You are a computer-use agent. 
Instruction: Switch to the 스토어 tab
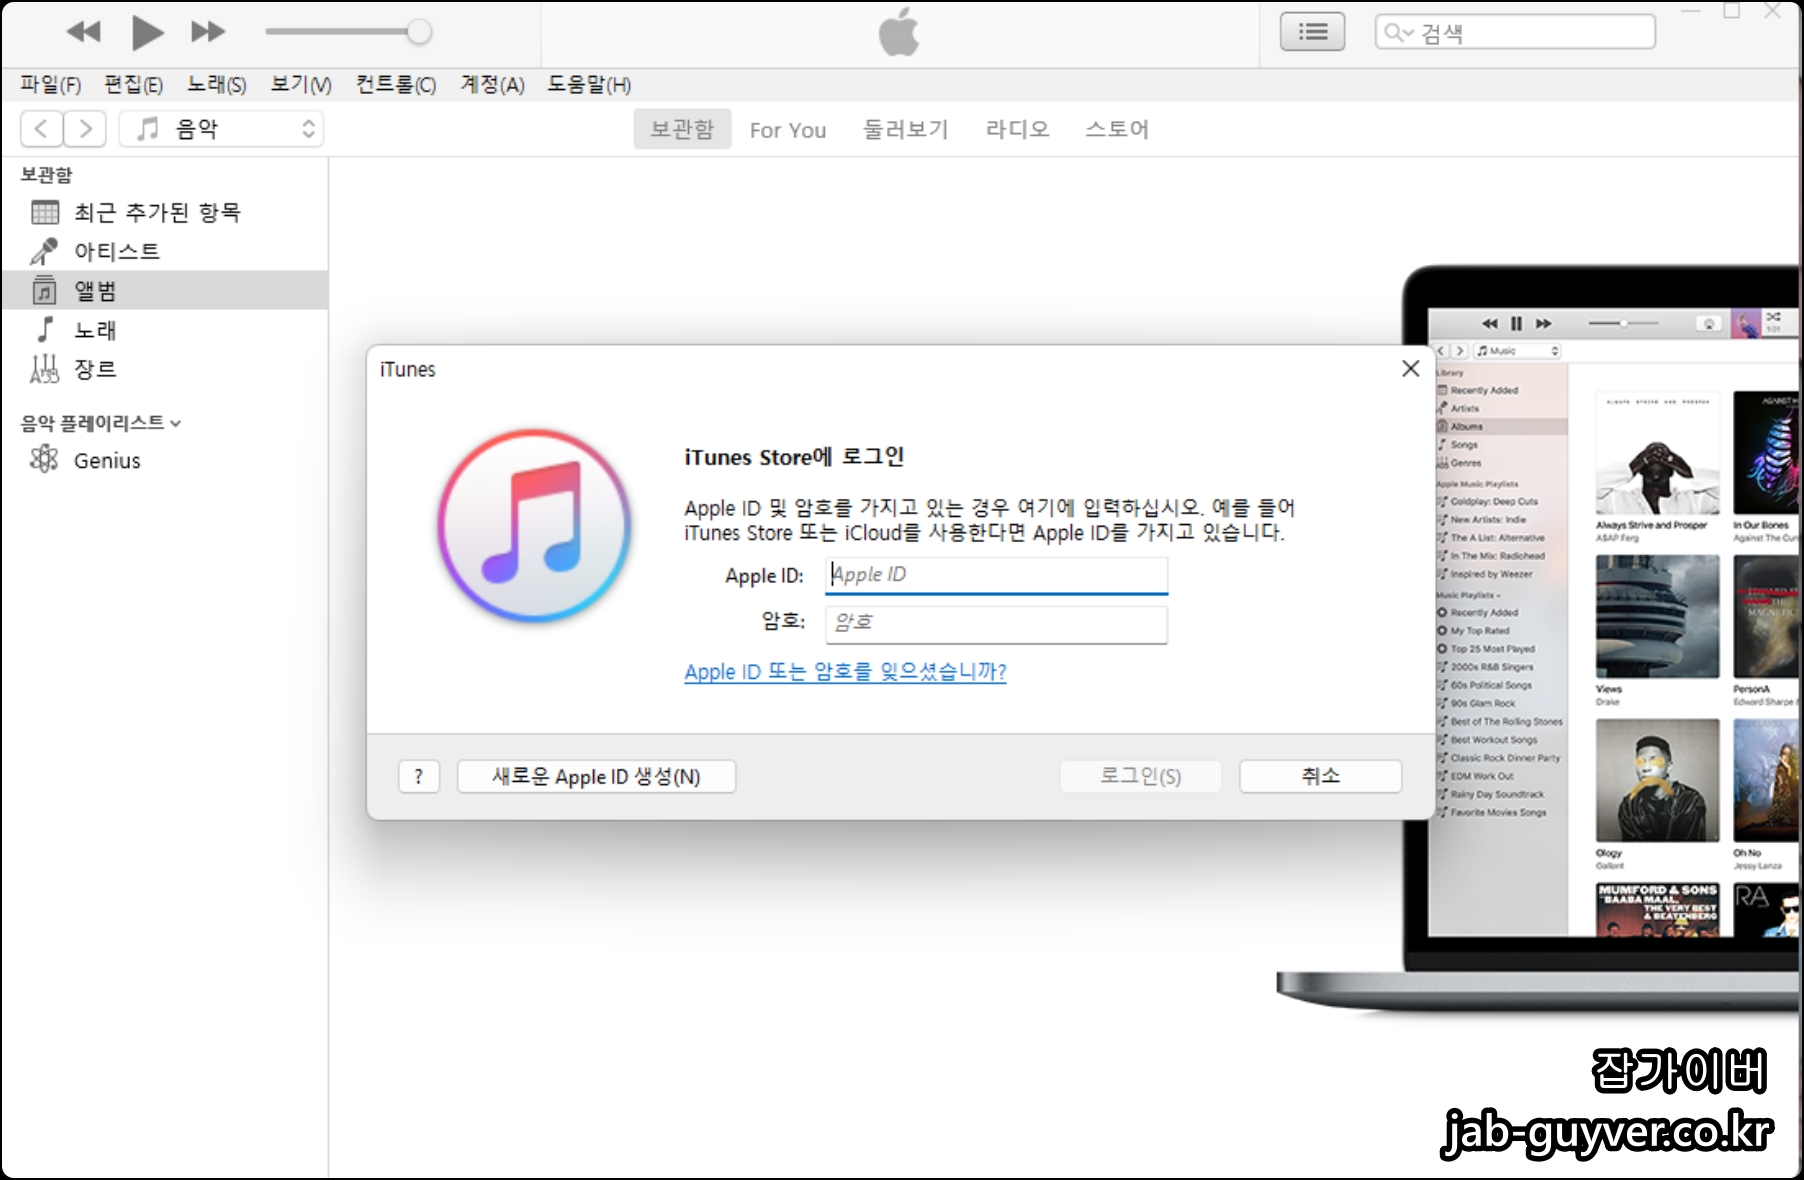1117,129
